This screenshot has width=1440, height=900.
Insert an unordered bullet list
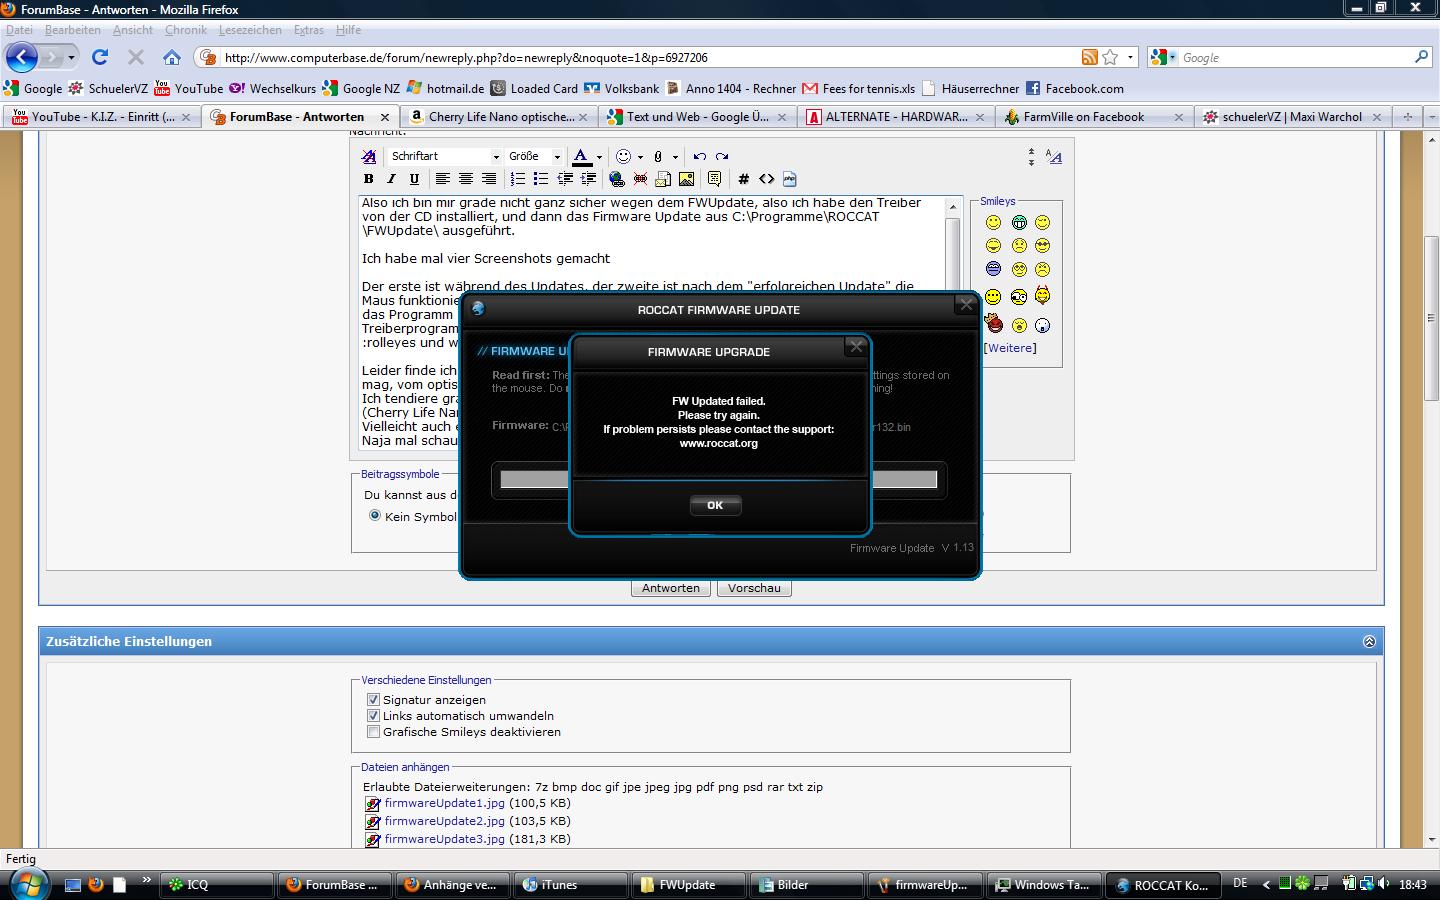[540, 179]
